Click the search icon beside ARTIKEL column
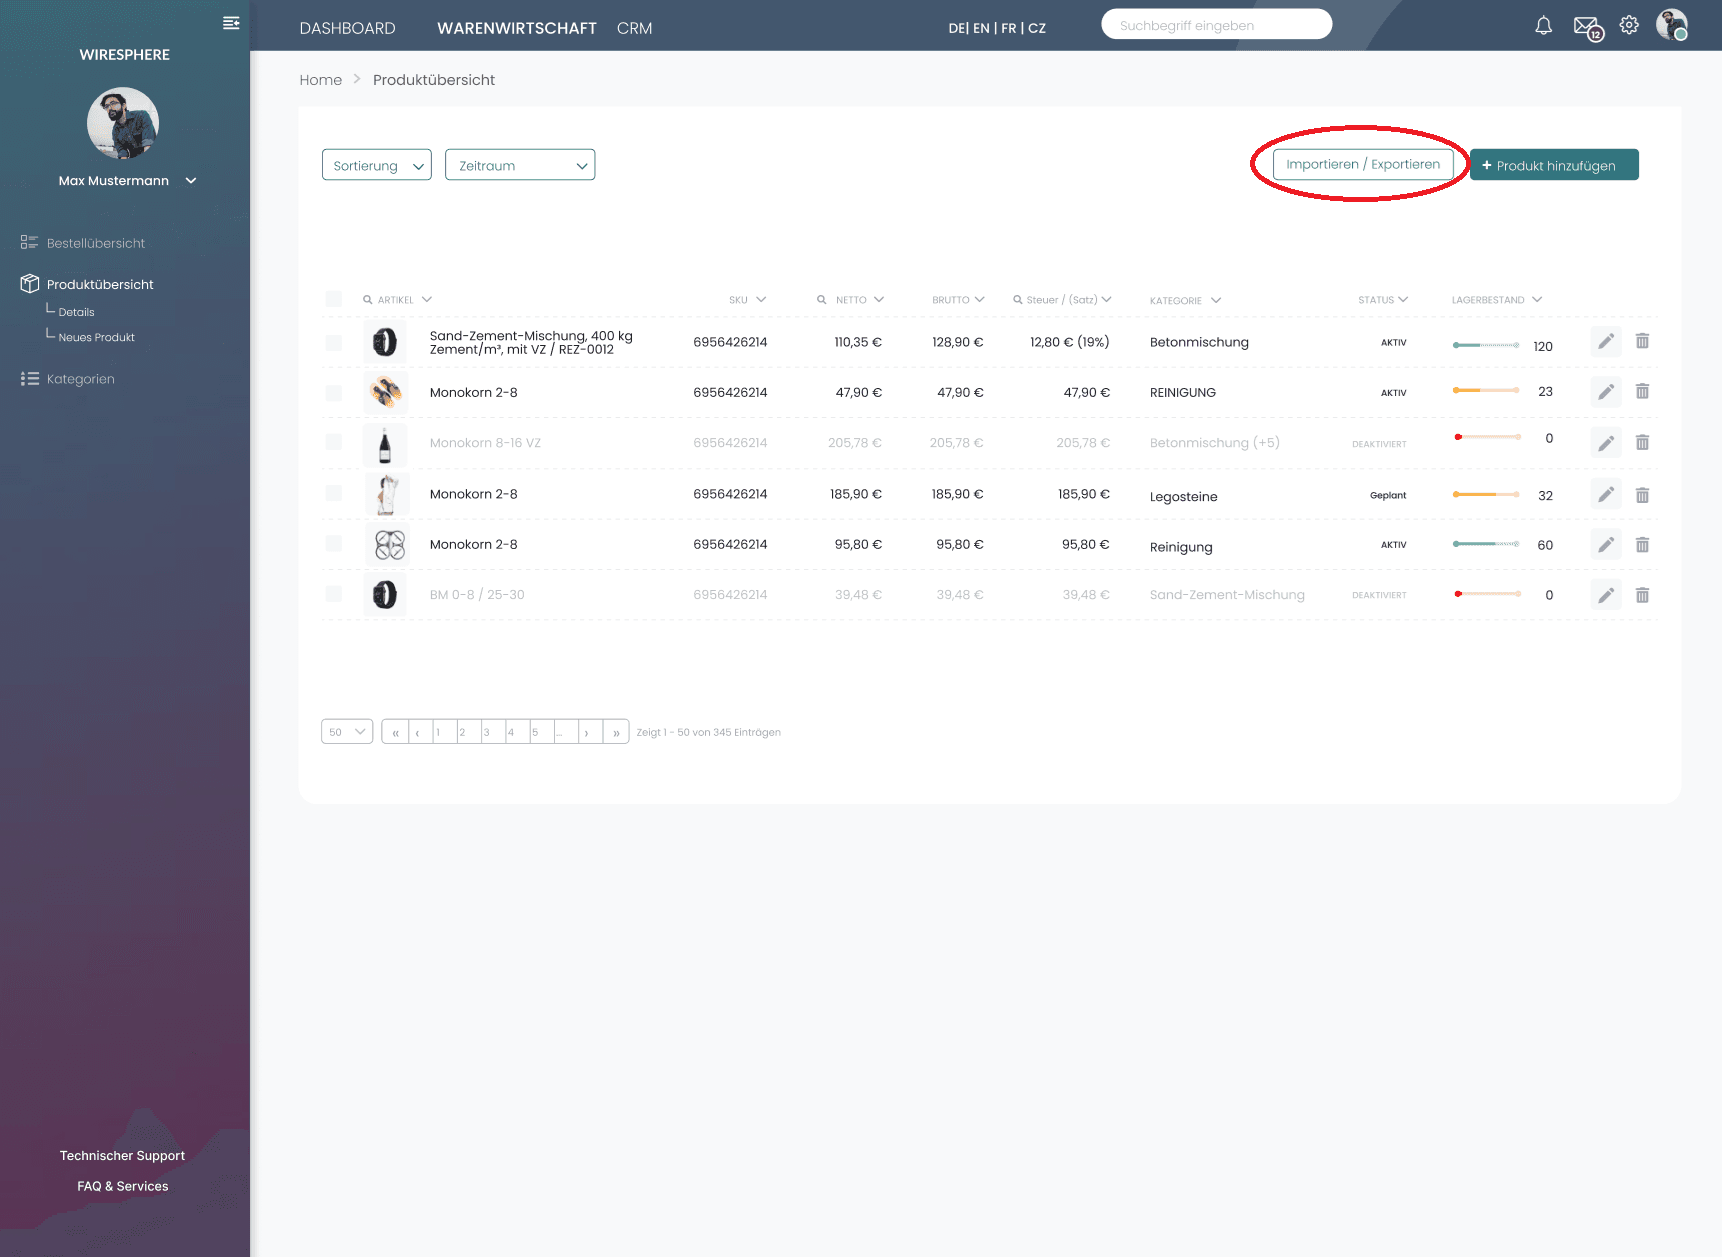 (x=368, y=300)
